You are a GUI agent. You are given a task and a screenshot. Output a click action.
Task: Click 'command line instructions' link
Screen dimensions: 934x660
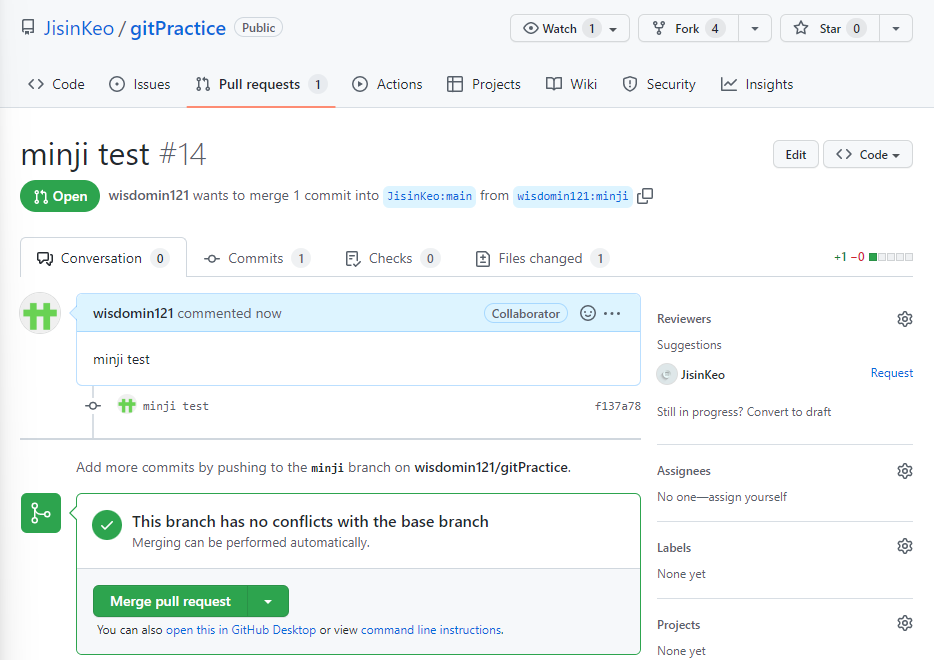tap(431, 630)
